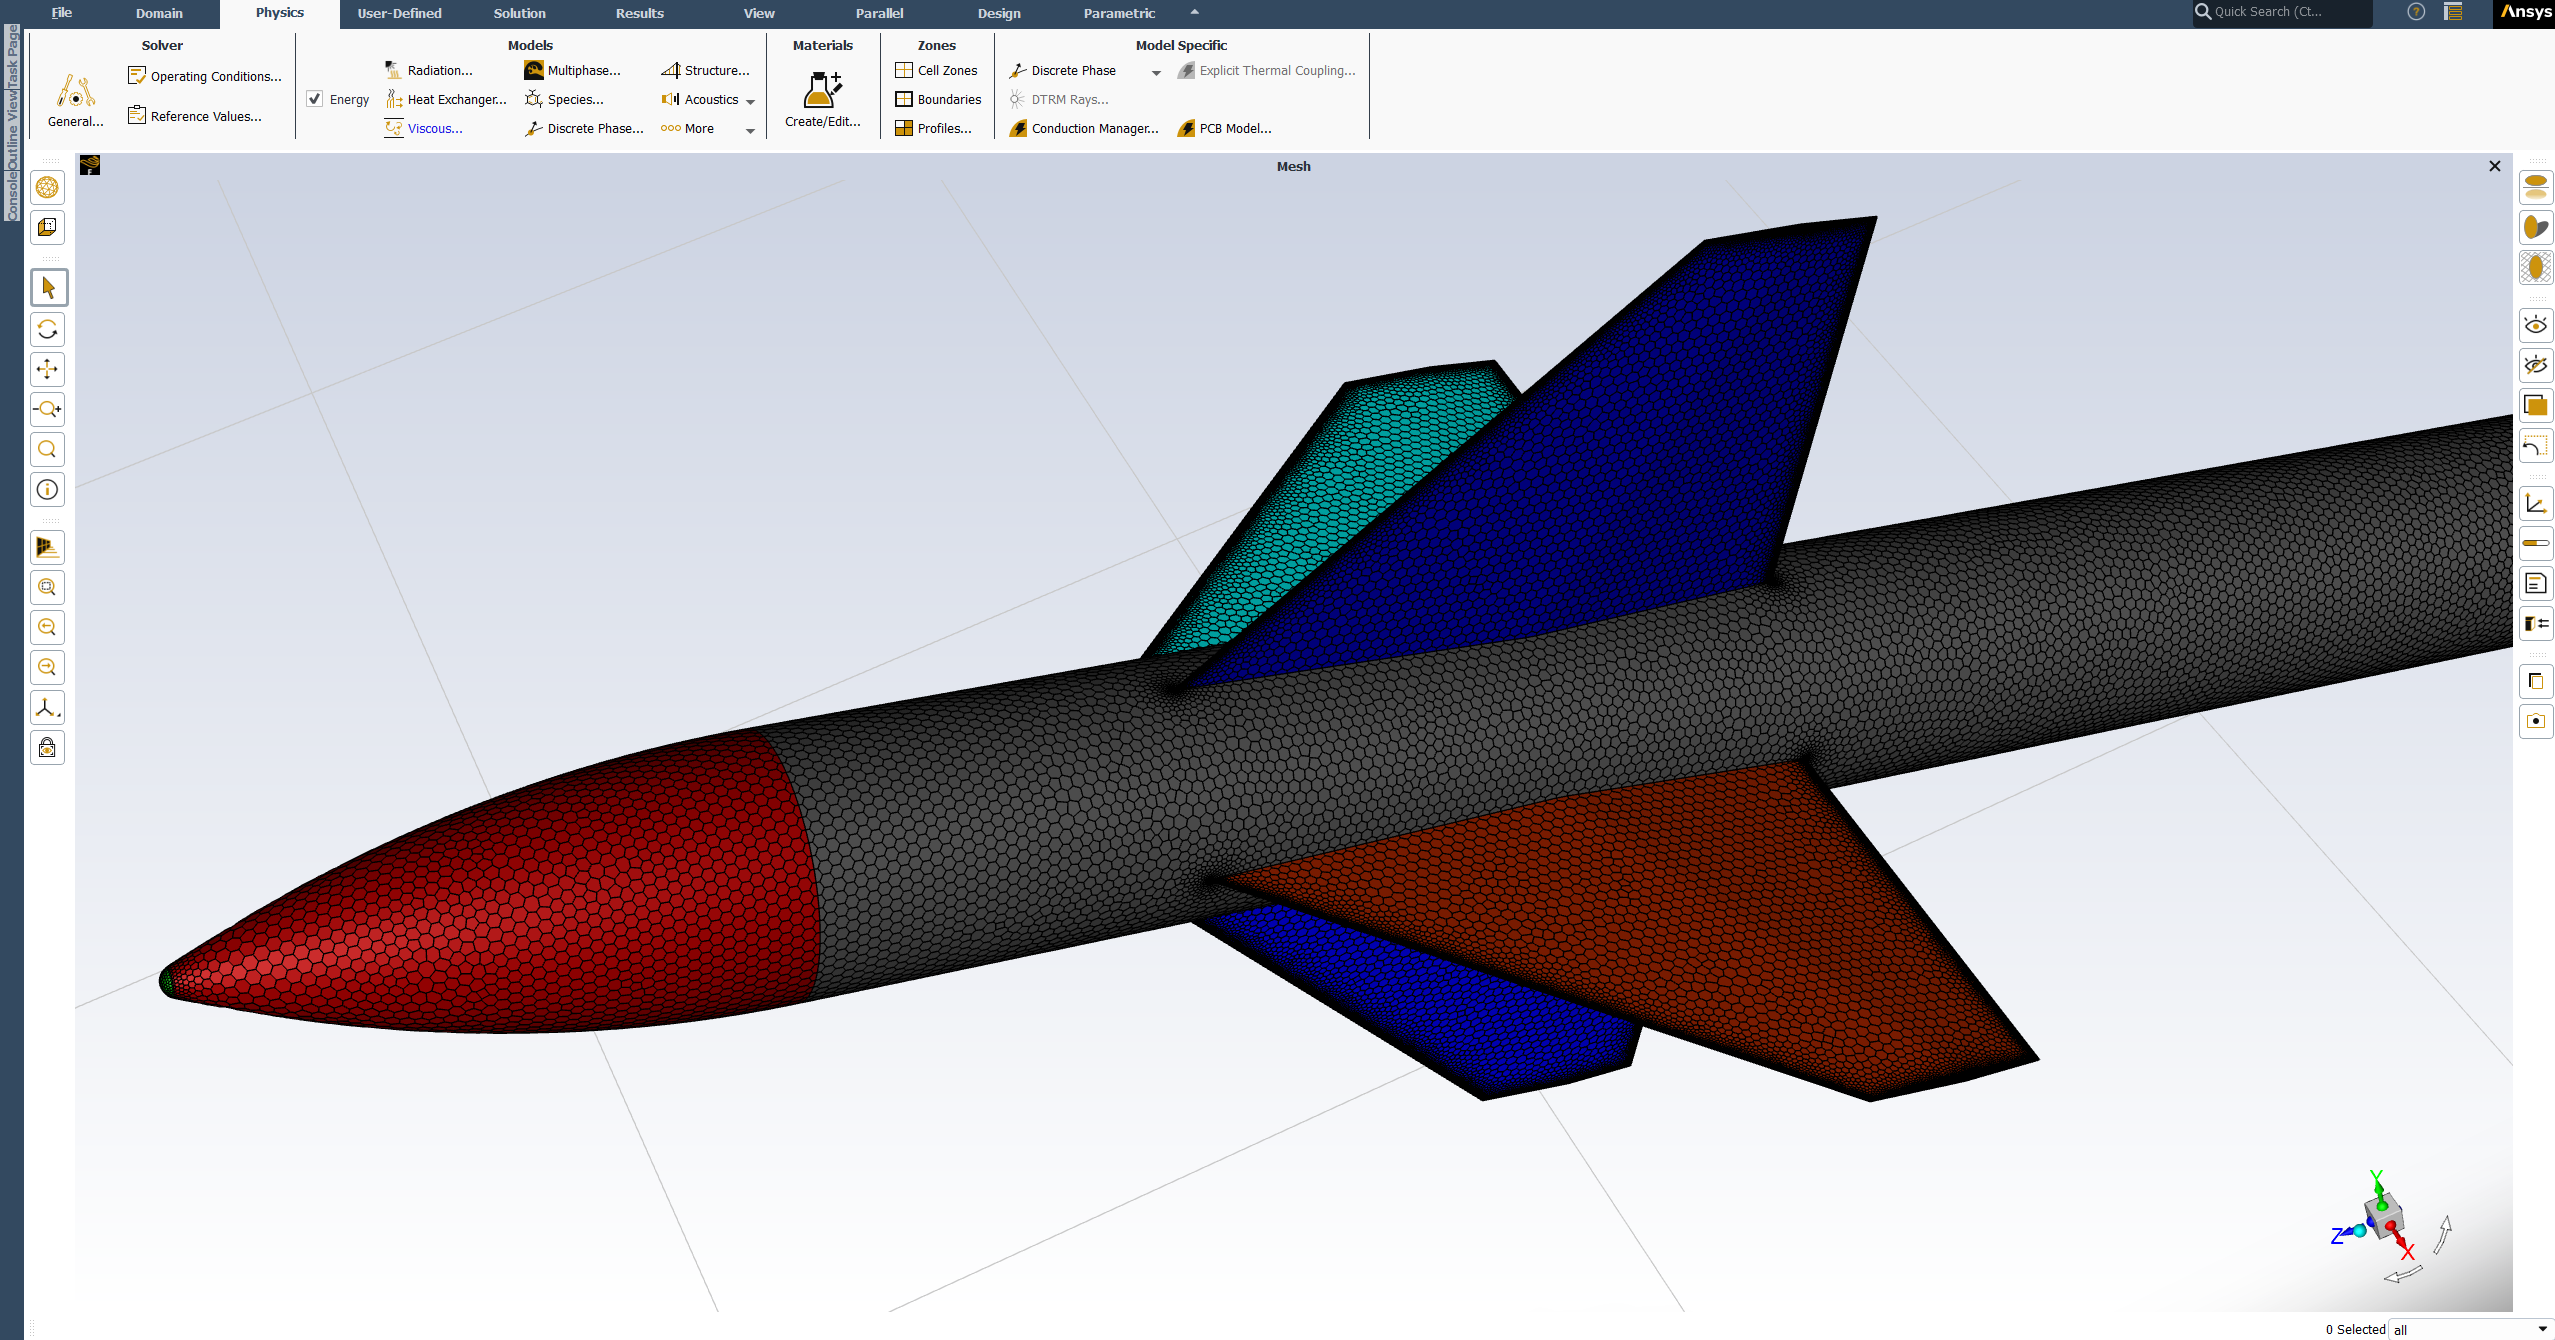Open the box display options icon

point(48,227)
